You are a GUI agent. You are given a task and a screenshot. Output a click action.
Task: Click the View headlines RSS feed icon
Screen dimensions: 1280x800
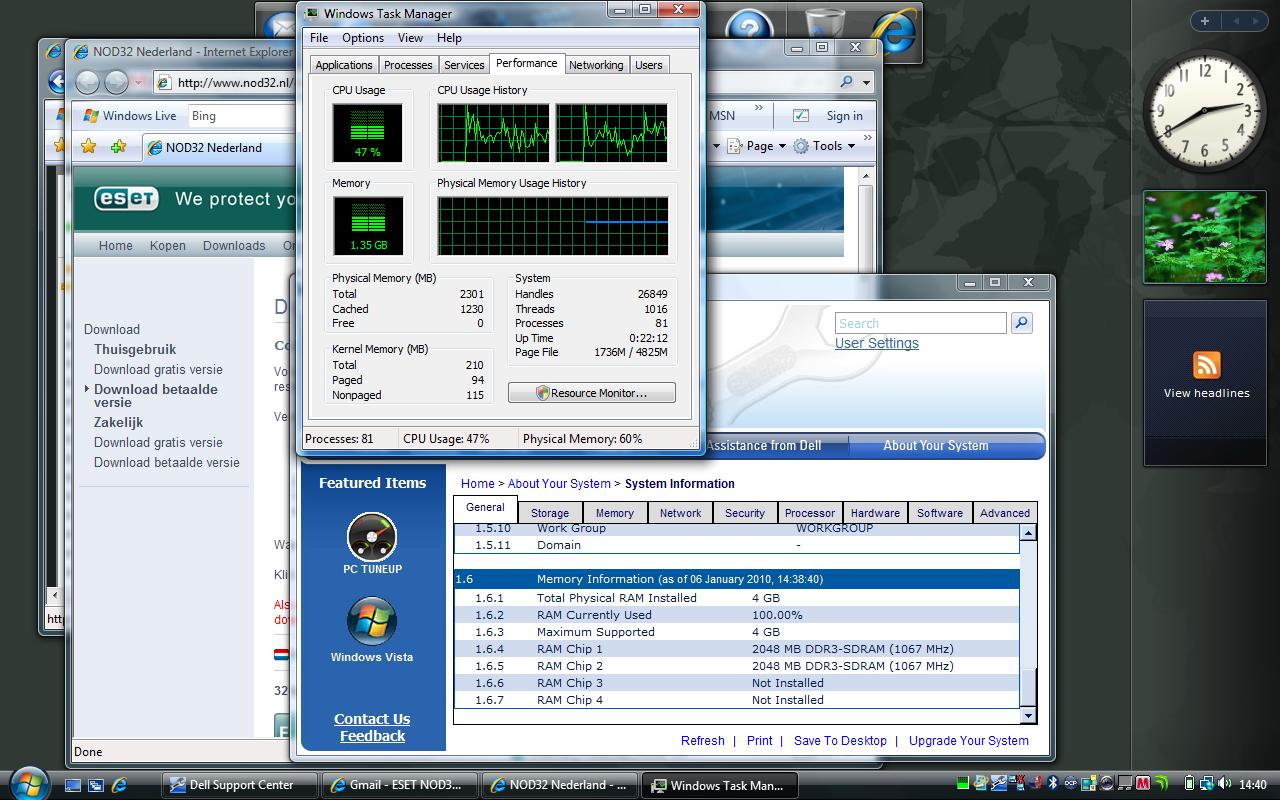1206,364
